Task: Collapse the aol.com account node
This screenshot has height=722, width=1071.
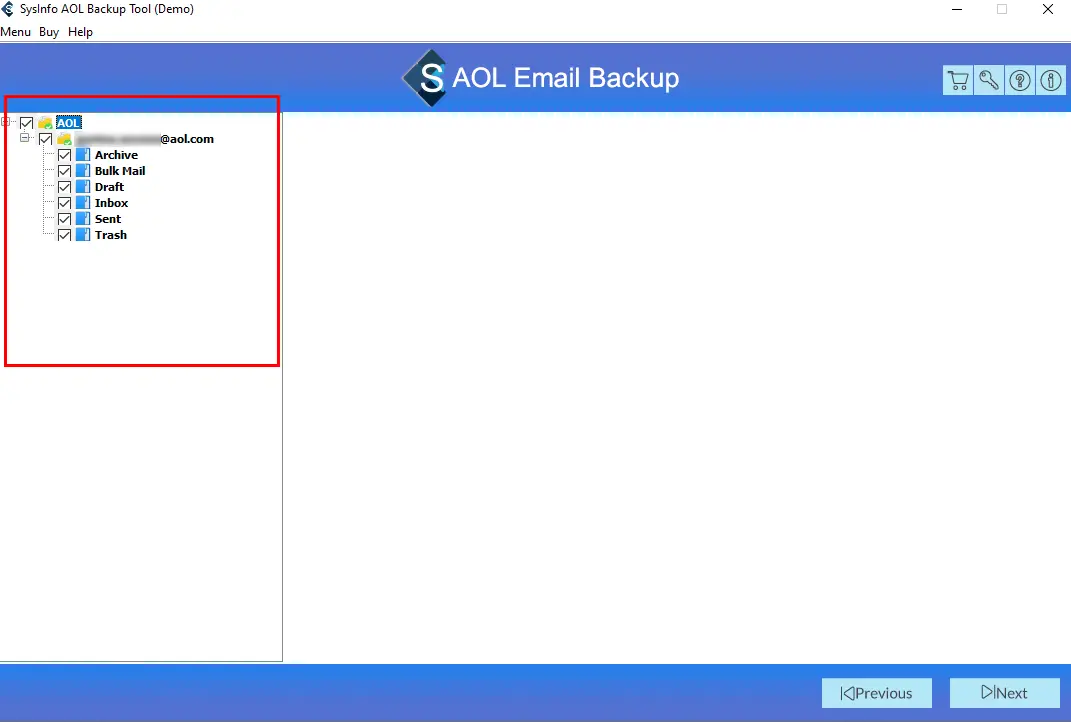Action: click(25, 138)
